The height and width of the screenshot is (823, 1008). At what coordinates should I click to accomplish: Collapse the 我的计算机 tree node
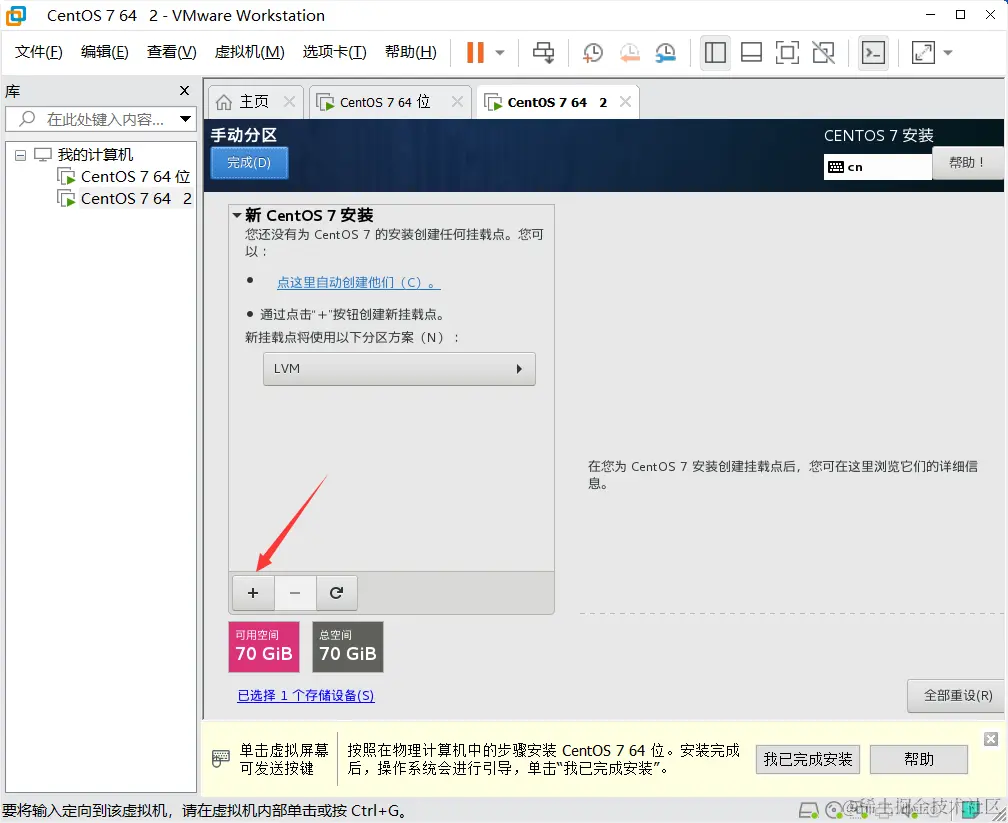20,154
